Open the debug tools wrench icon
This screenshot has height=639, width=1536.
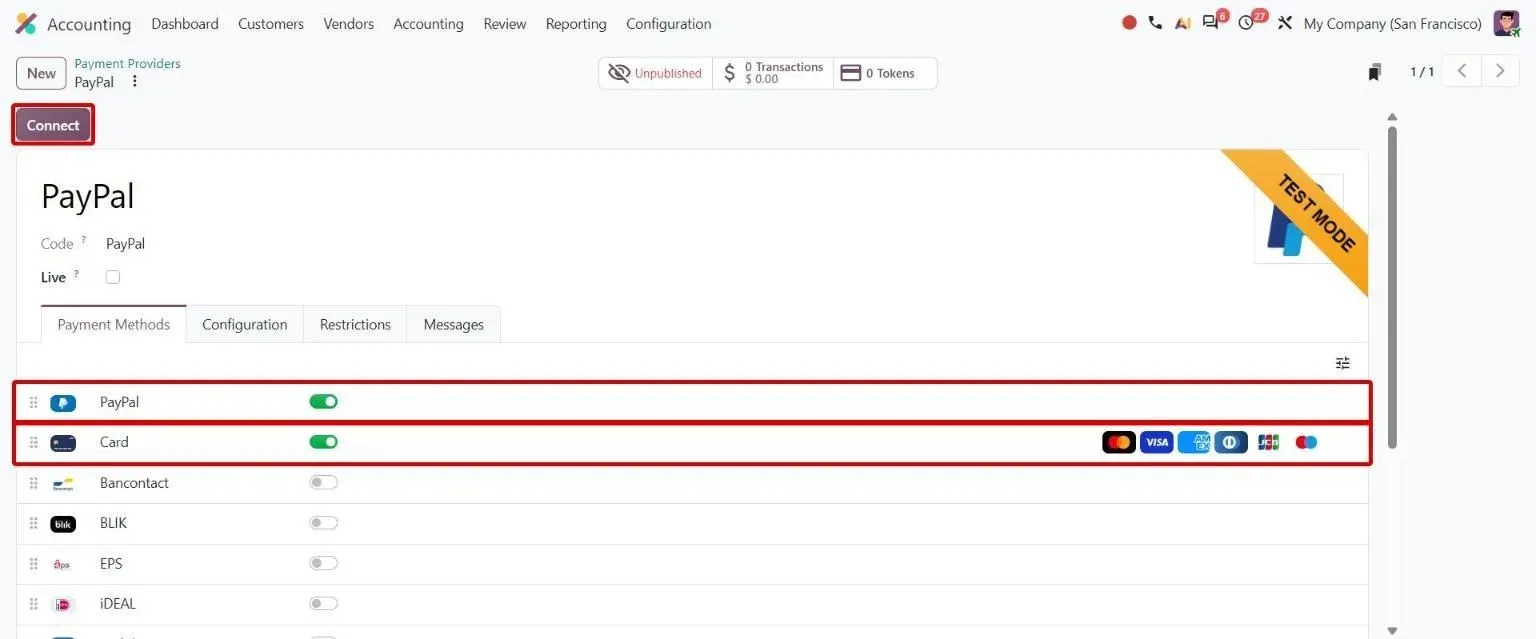point(1285,23)
